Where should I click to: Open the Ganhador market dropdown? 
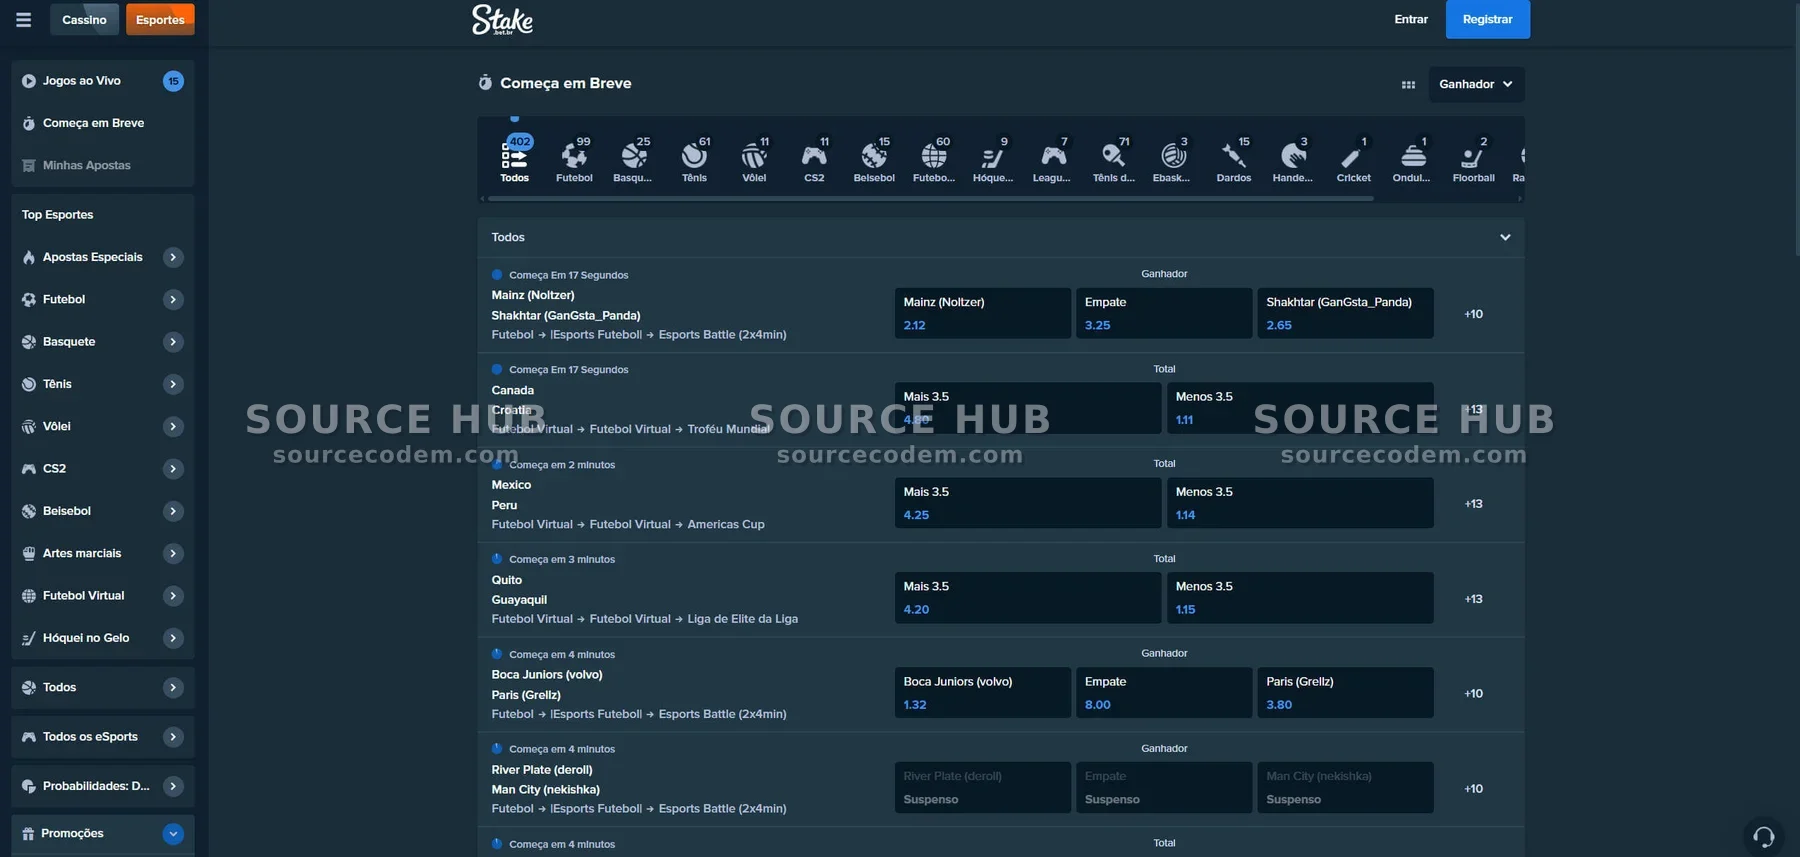[1475, 85]
